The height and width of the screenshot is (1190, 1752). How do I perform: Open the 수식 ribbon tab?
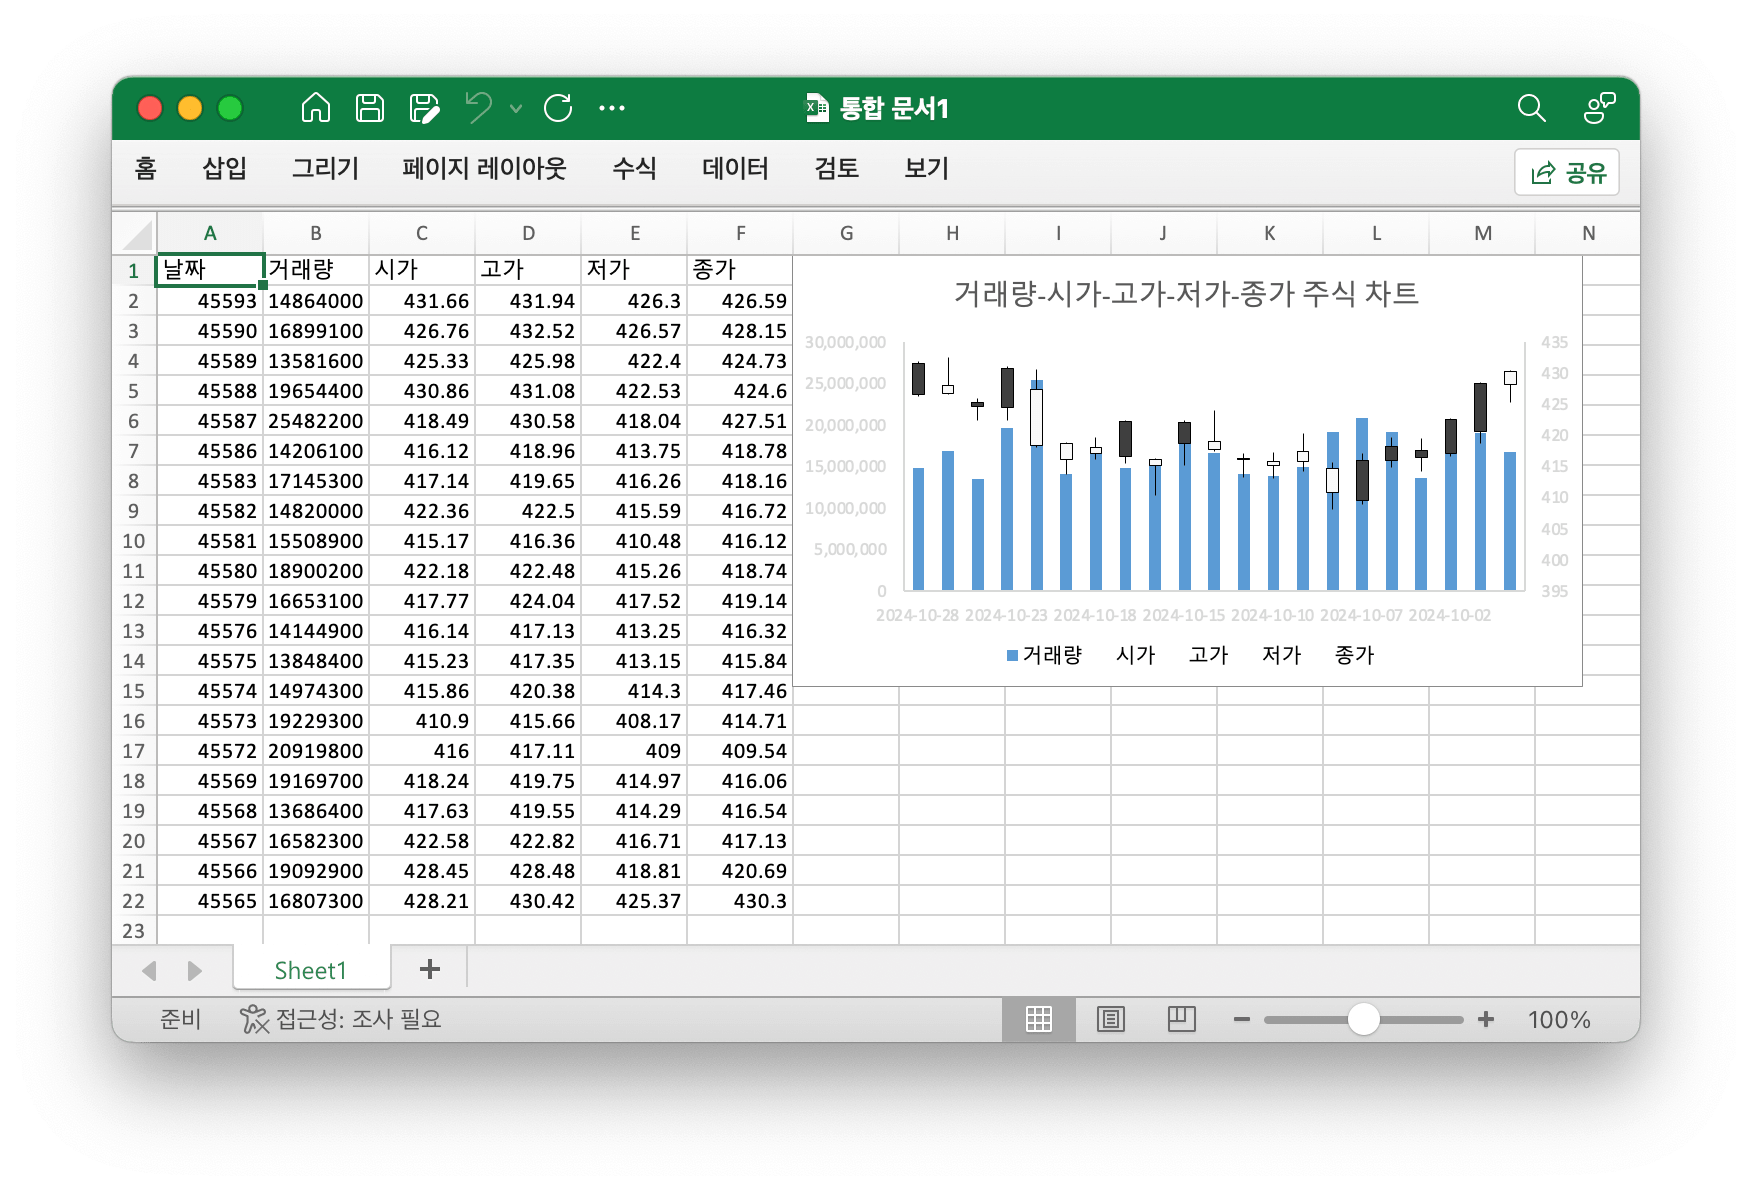tap(634, 168)
